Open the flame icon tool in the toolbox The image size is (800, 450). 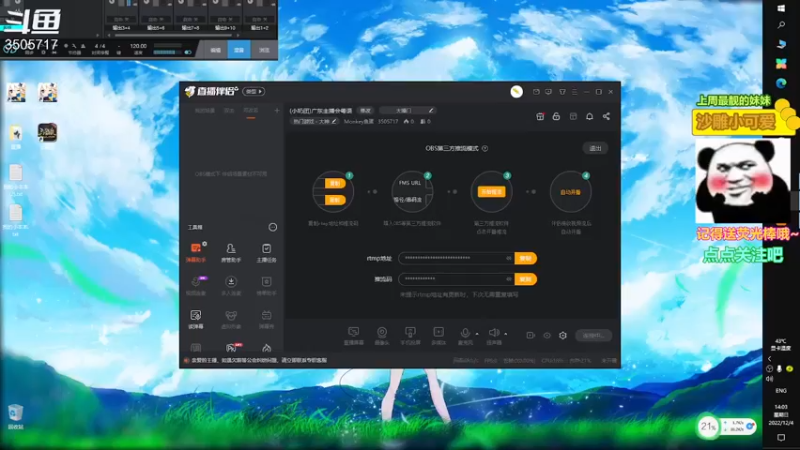(x=266, y=348)
